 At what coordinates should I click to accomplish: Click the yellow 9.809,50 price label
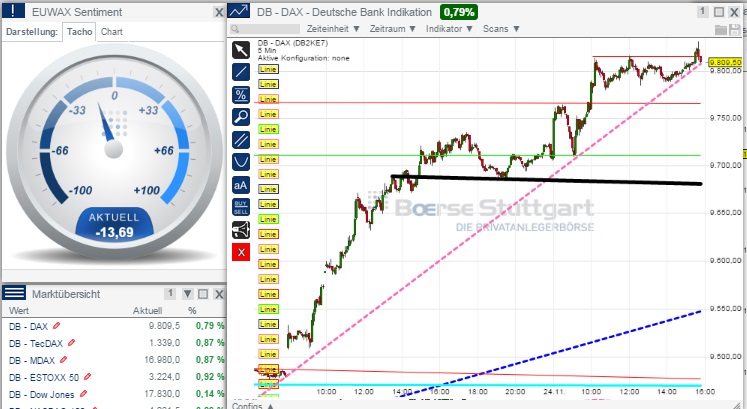tap(725, 62)
